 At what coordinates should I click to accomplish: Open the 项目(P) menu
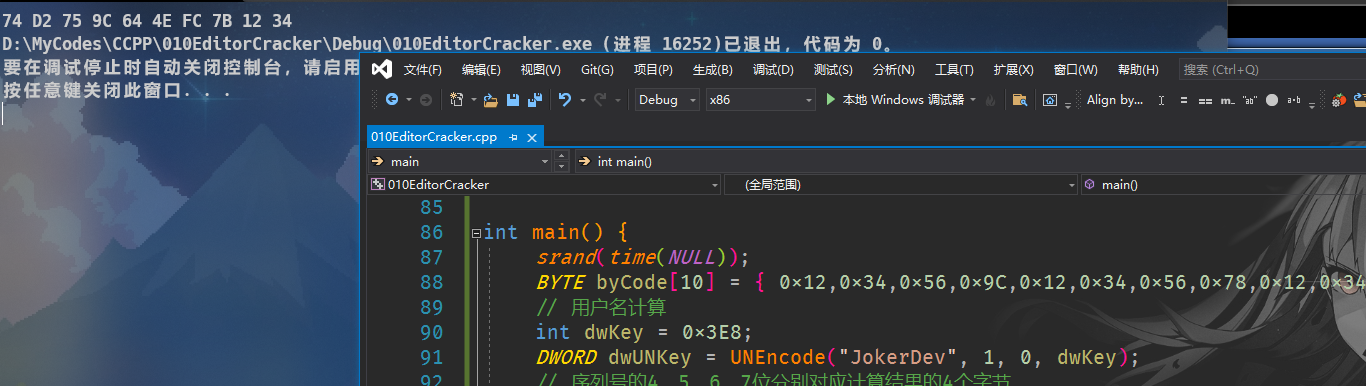tap(653, 70)
